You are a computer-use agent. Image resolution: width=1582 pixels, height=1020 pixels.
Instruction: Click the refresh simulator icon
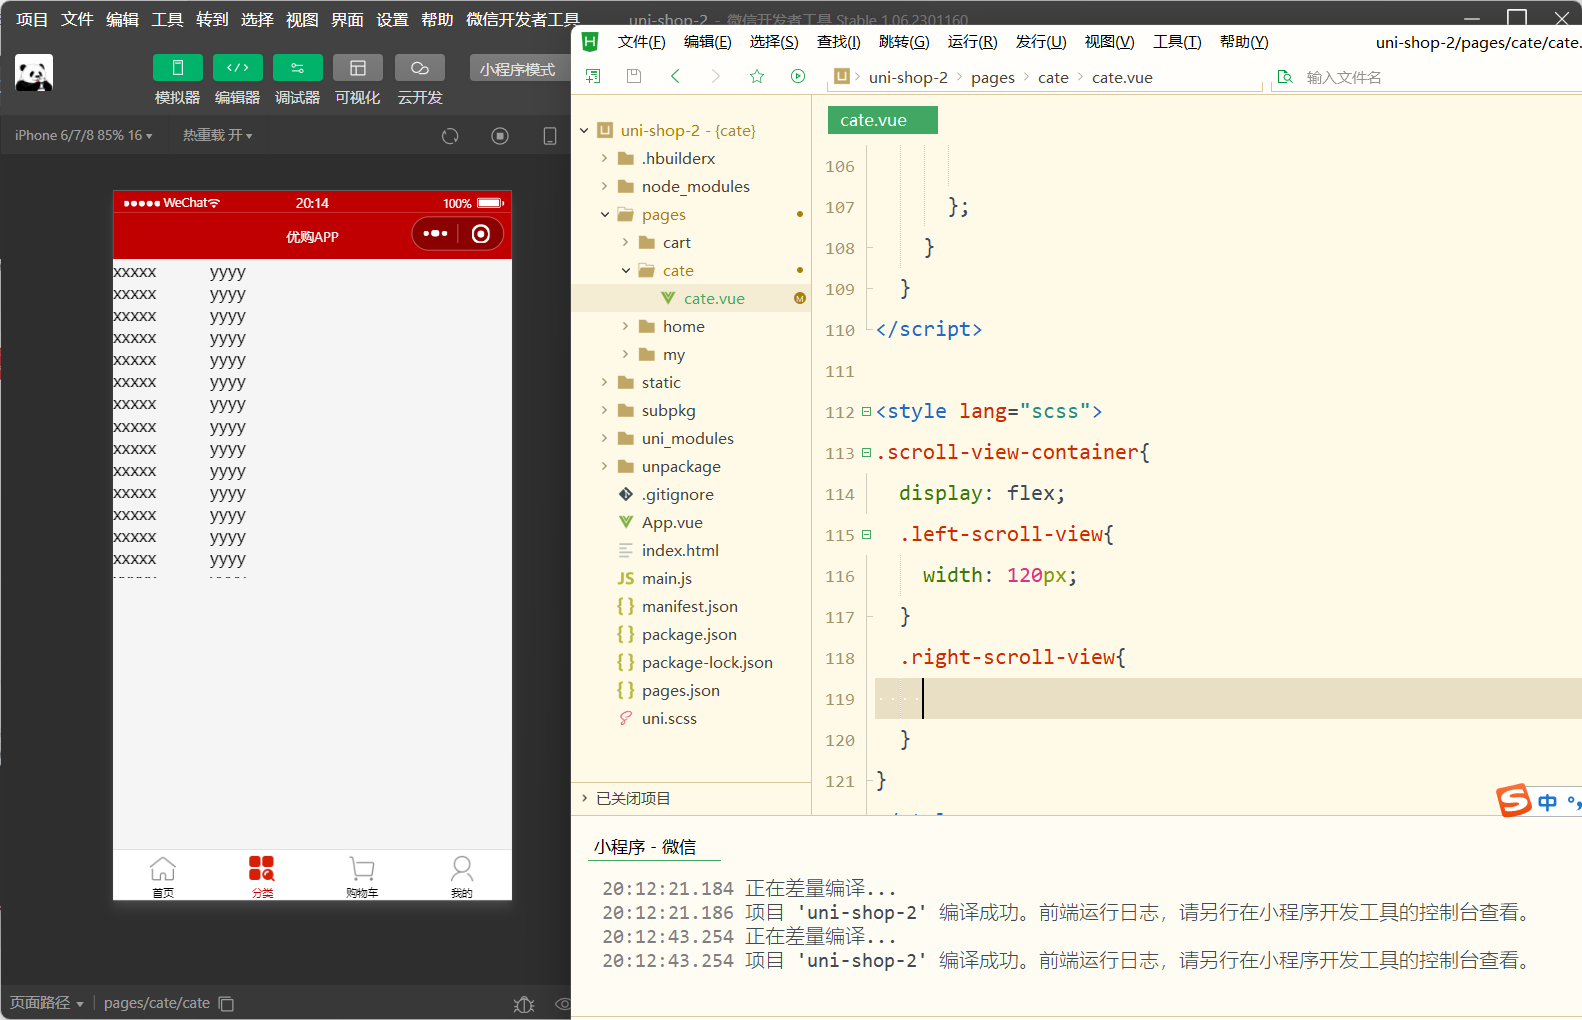tap(450, 136)
